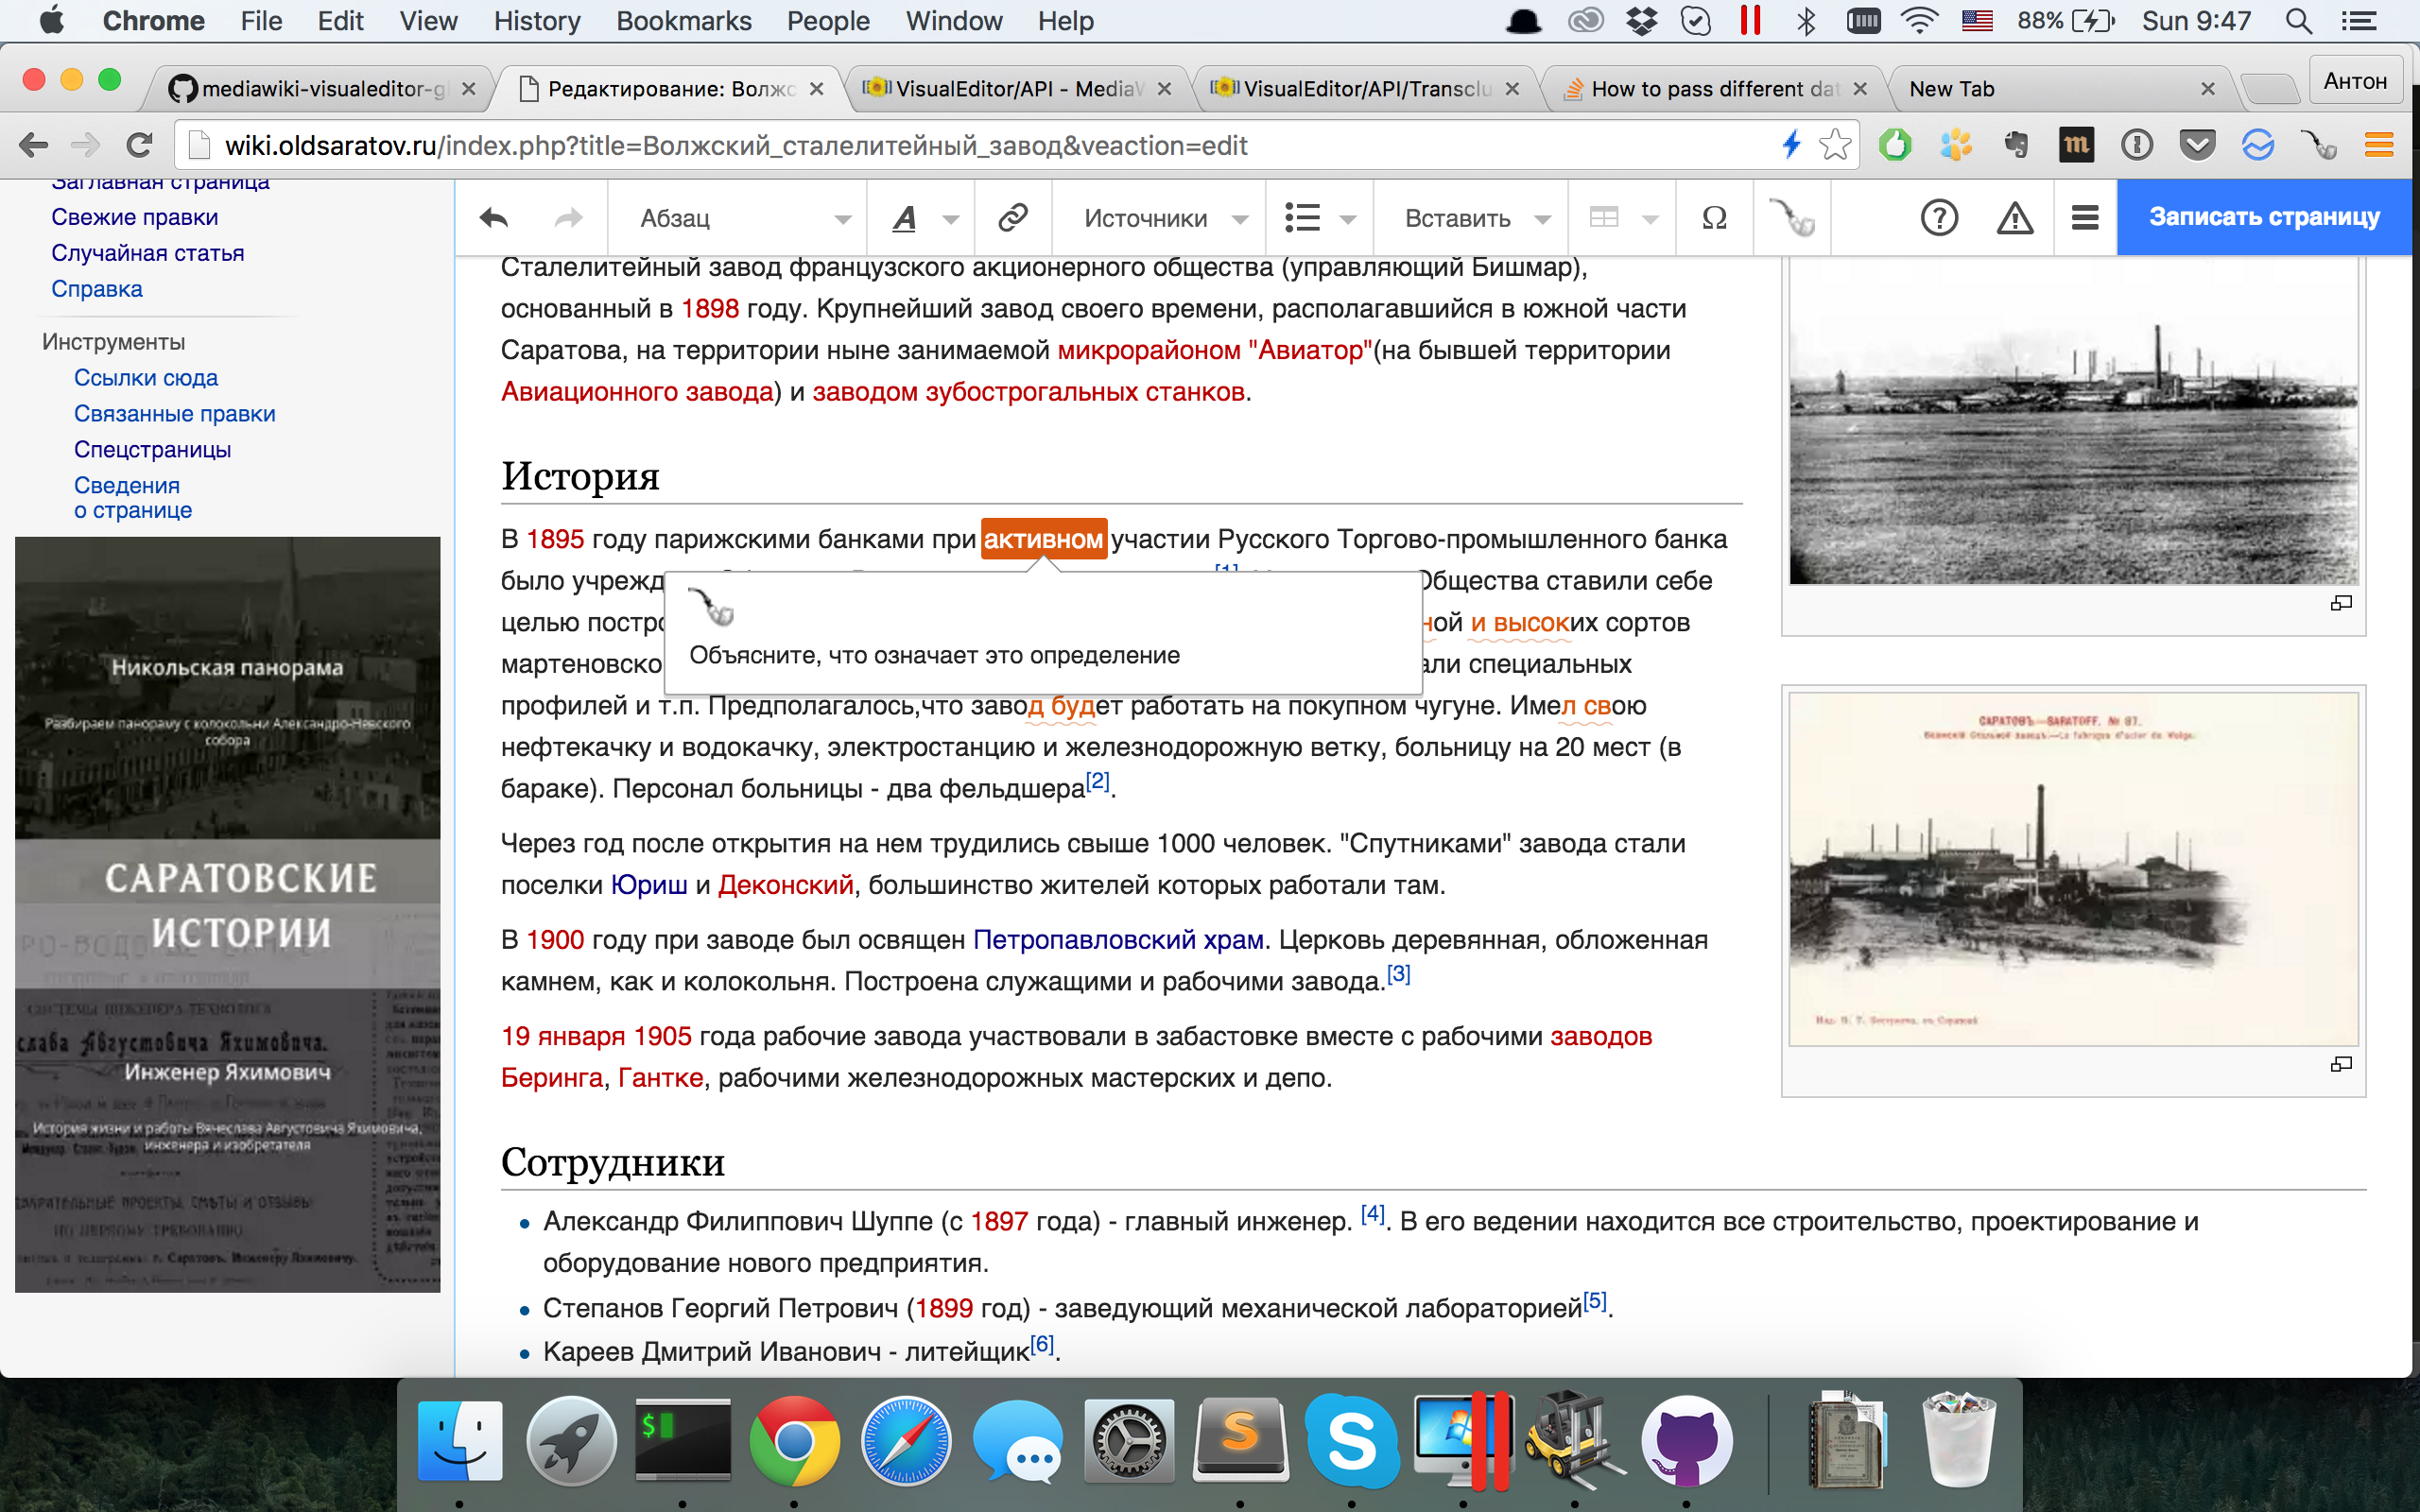2420x1512 pixels.
Task: Open the Chrome menu hamburger icon
Action: 2379,146
